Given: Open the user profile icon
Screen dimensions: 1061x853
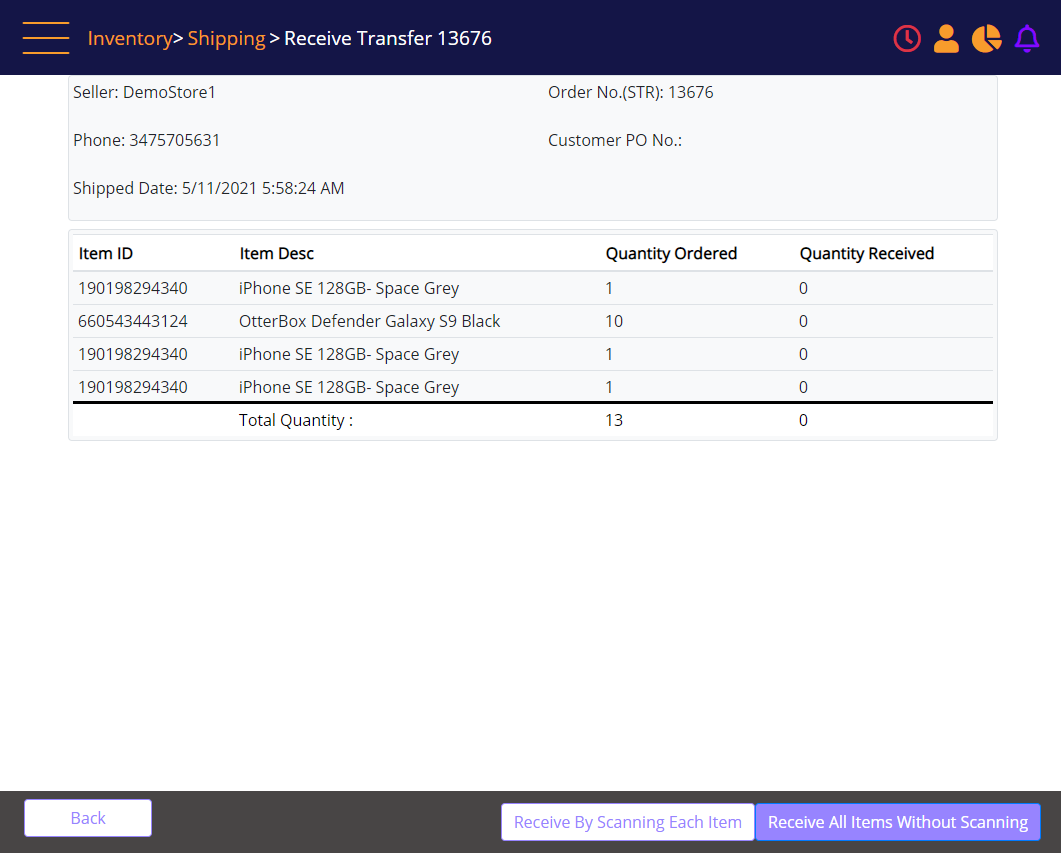Looking at the screenshot, I should (x=946, y=39).
